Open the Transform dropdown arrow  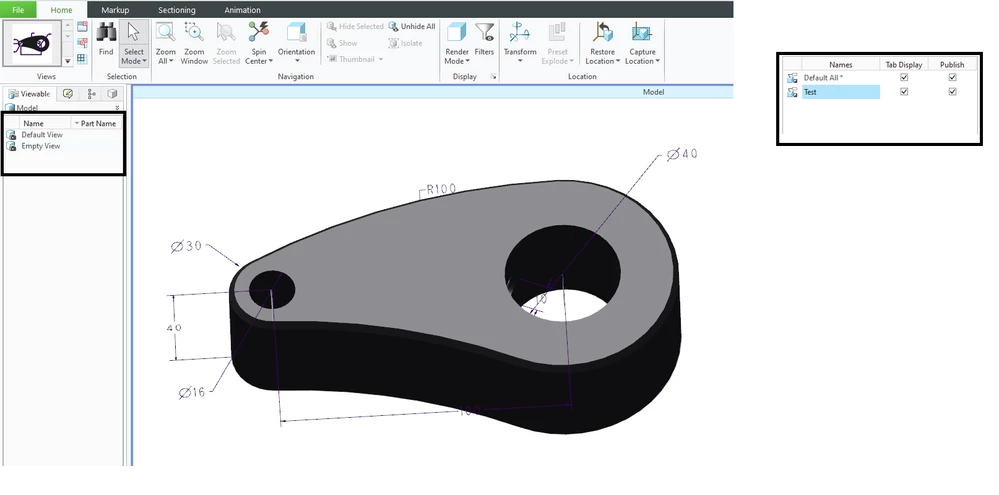[520, 61]
